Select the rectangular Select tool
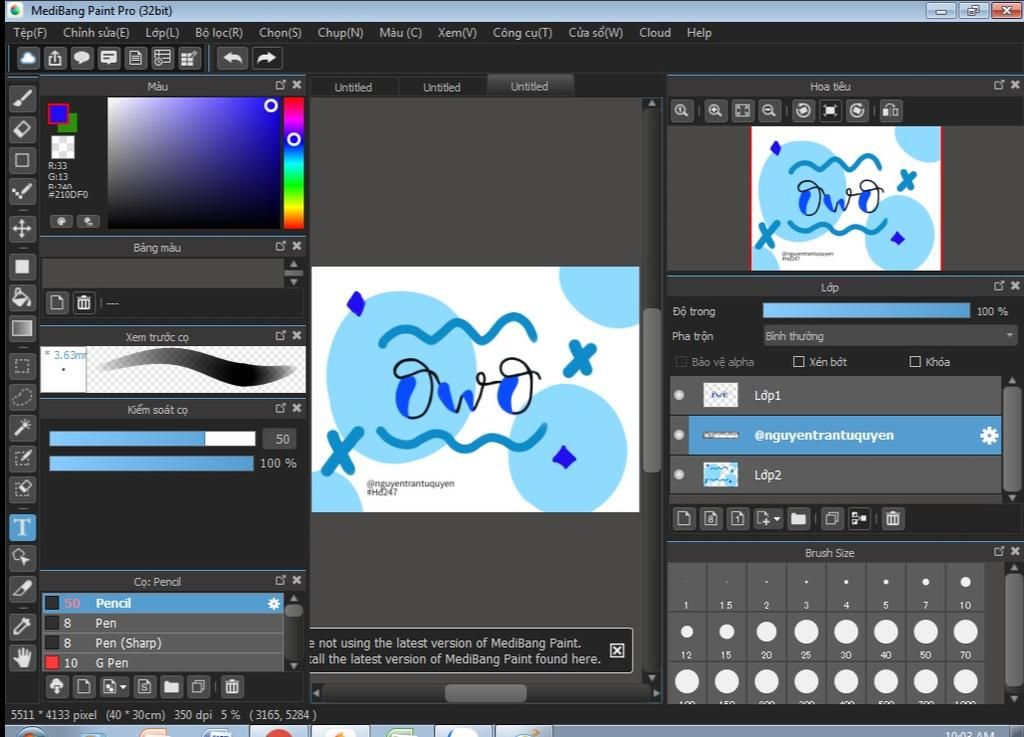Viewport: 1024px width, 737px height. pos(22,366)
